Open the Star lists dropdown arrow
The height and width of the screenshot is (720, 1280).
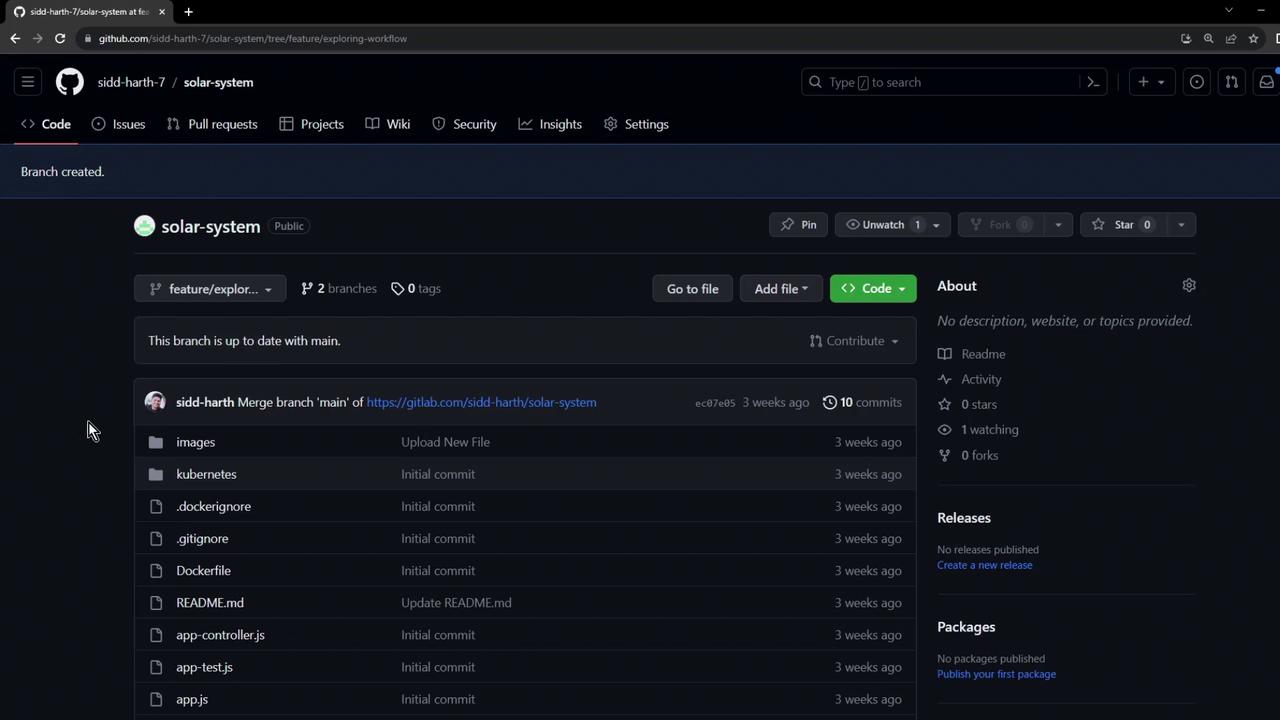point(1181,225)
